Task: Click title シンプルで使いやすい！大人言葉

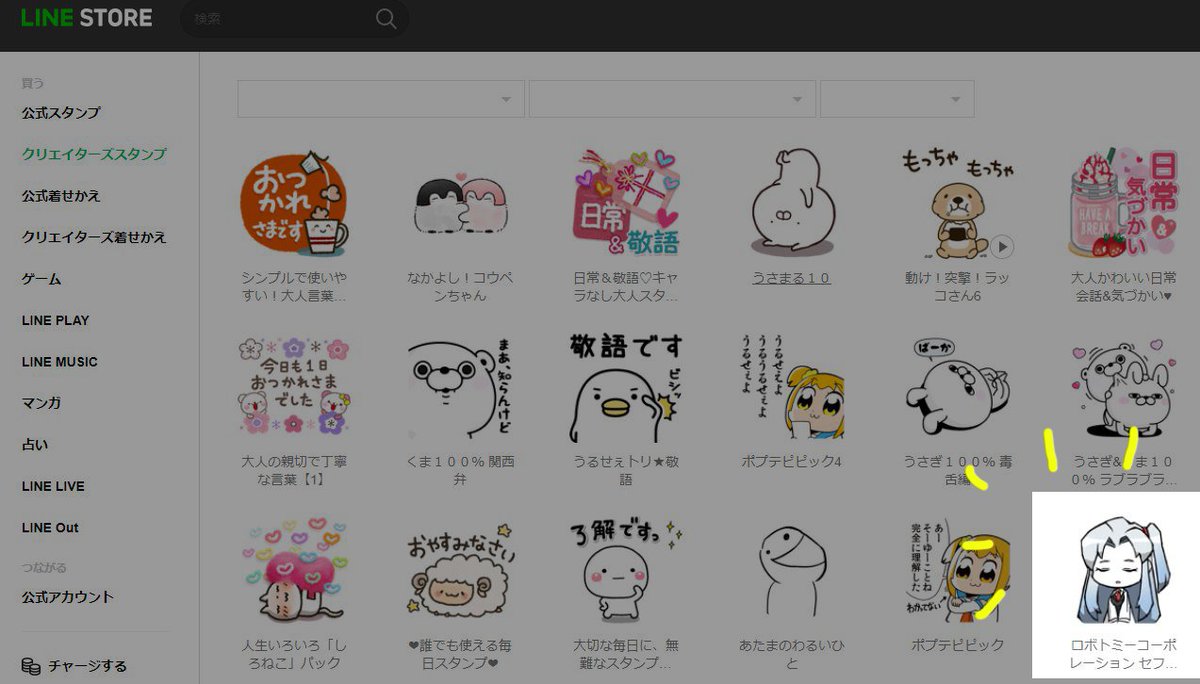Action: click(x=295, y=287)
